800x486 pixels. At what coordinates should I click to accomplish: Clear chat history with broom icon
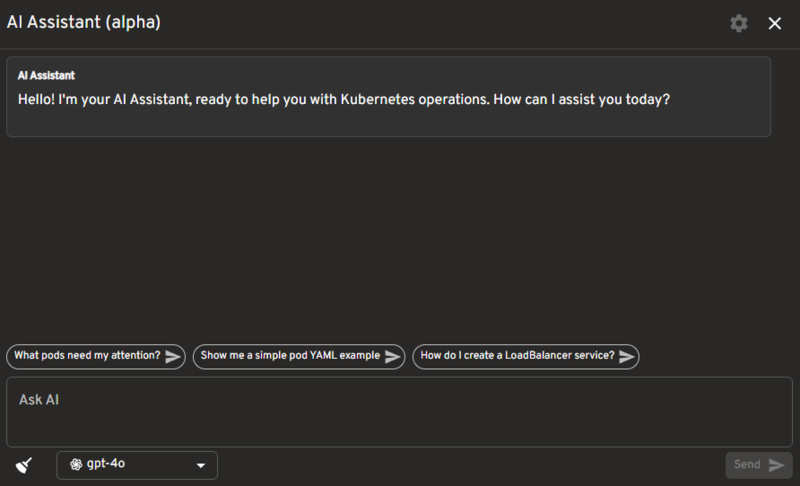tap(23, 465)
